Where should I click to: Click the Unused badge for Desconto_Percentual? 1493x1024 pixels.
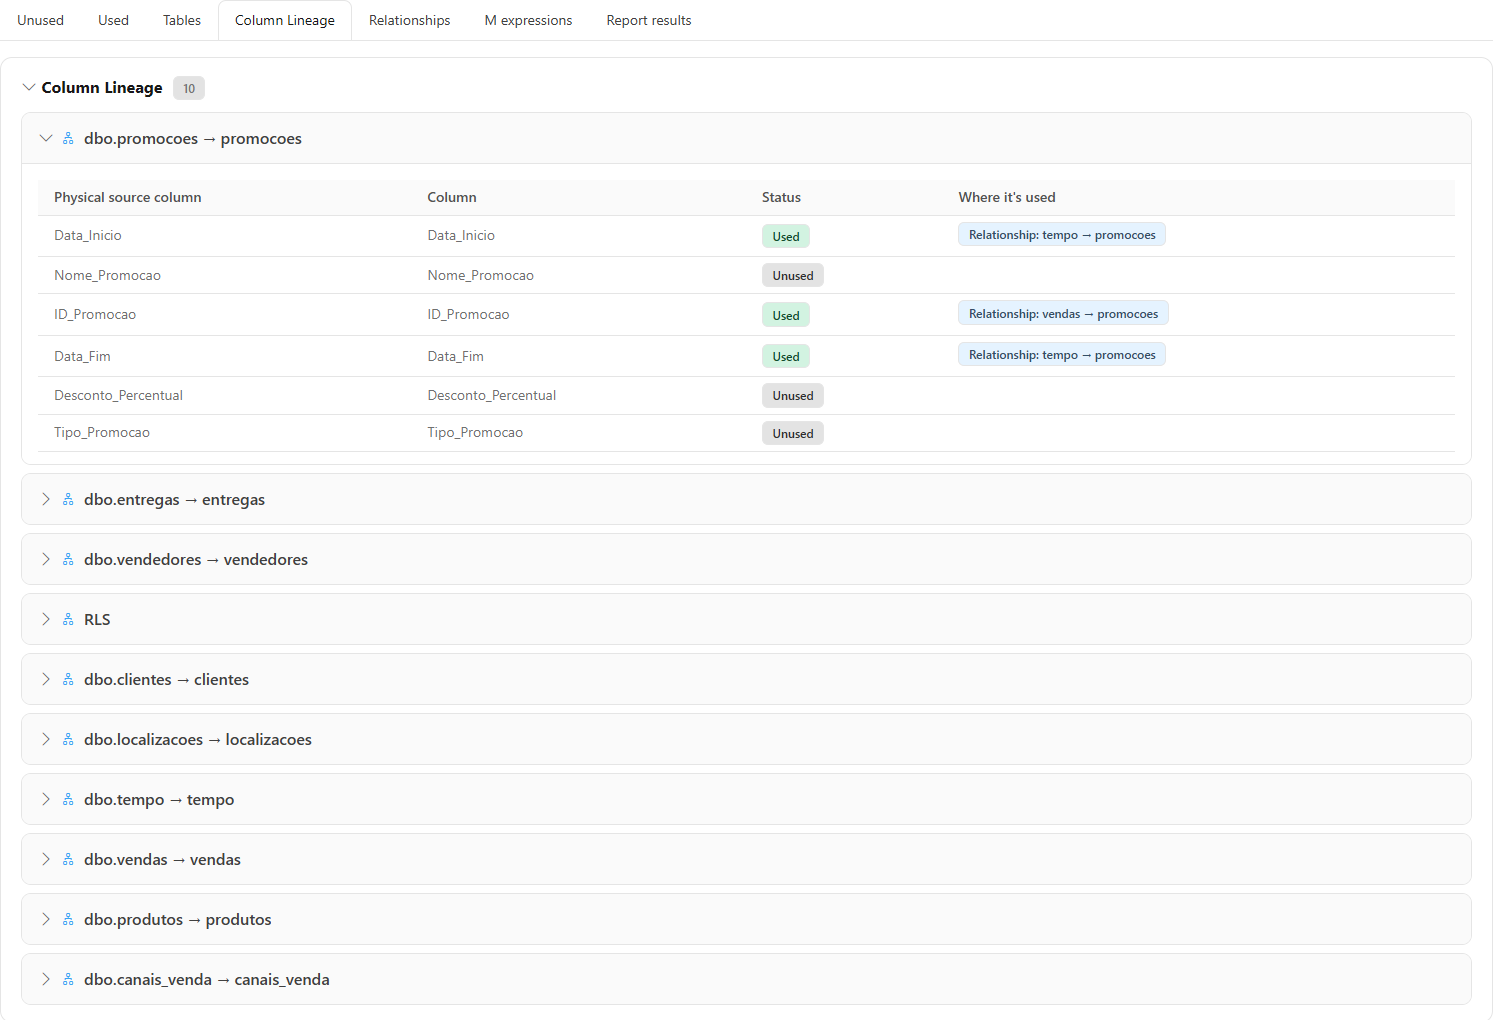[x=793, y=396]
